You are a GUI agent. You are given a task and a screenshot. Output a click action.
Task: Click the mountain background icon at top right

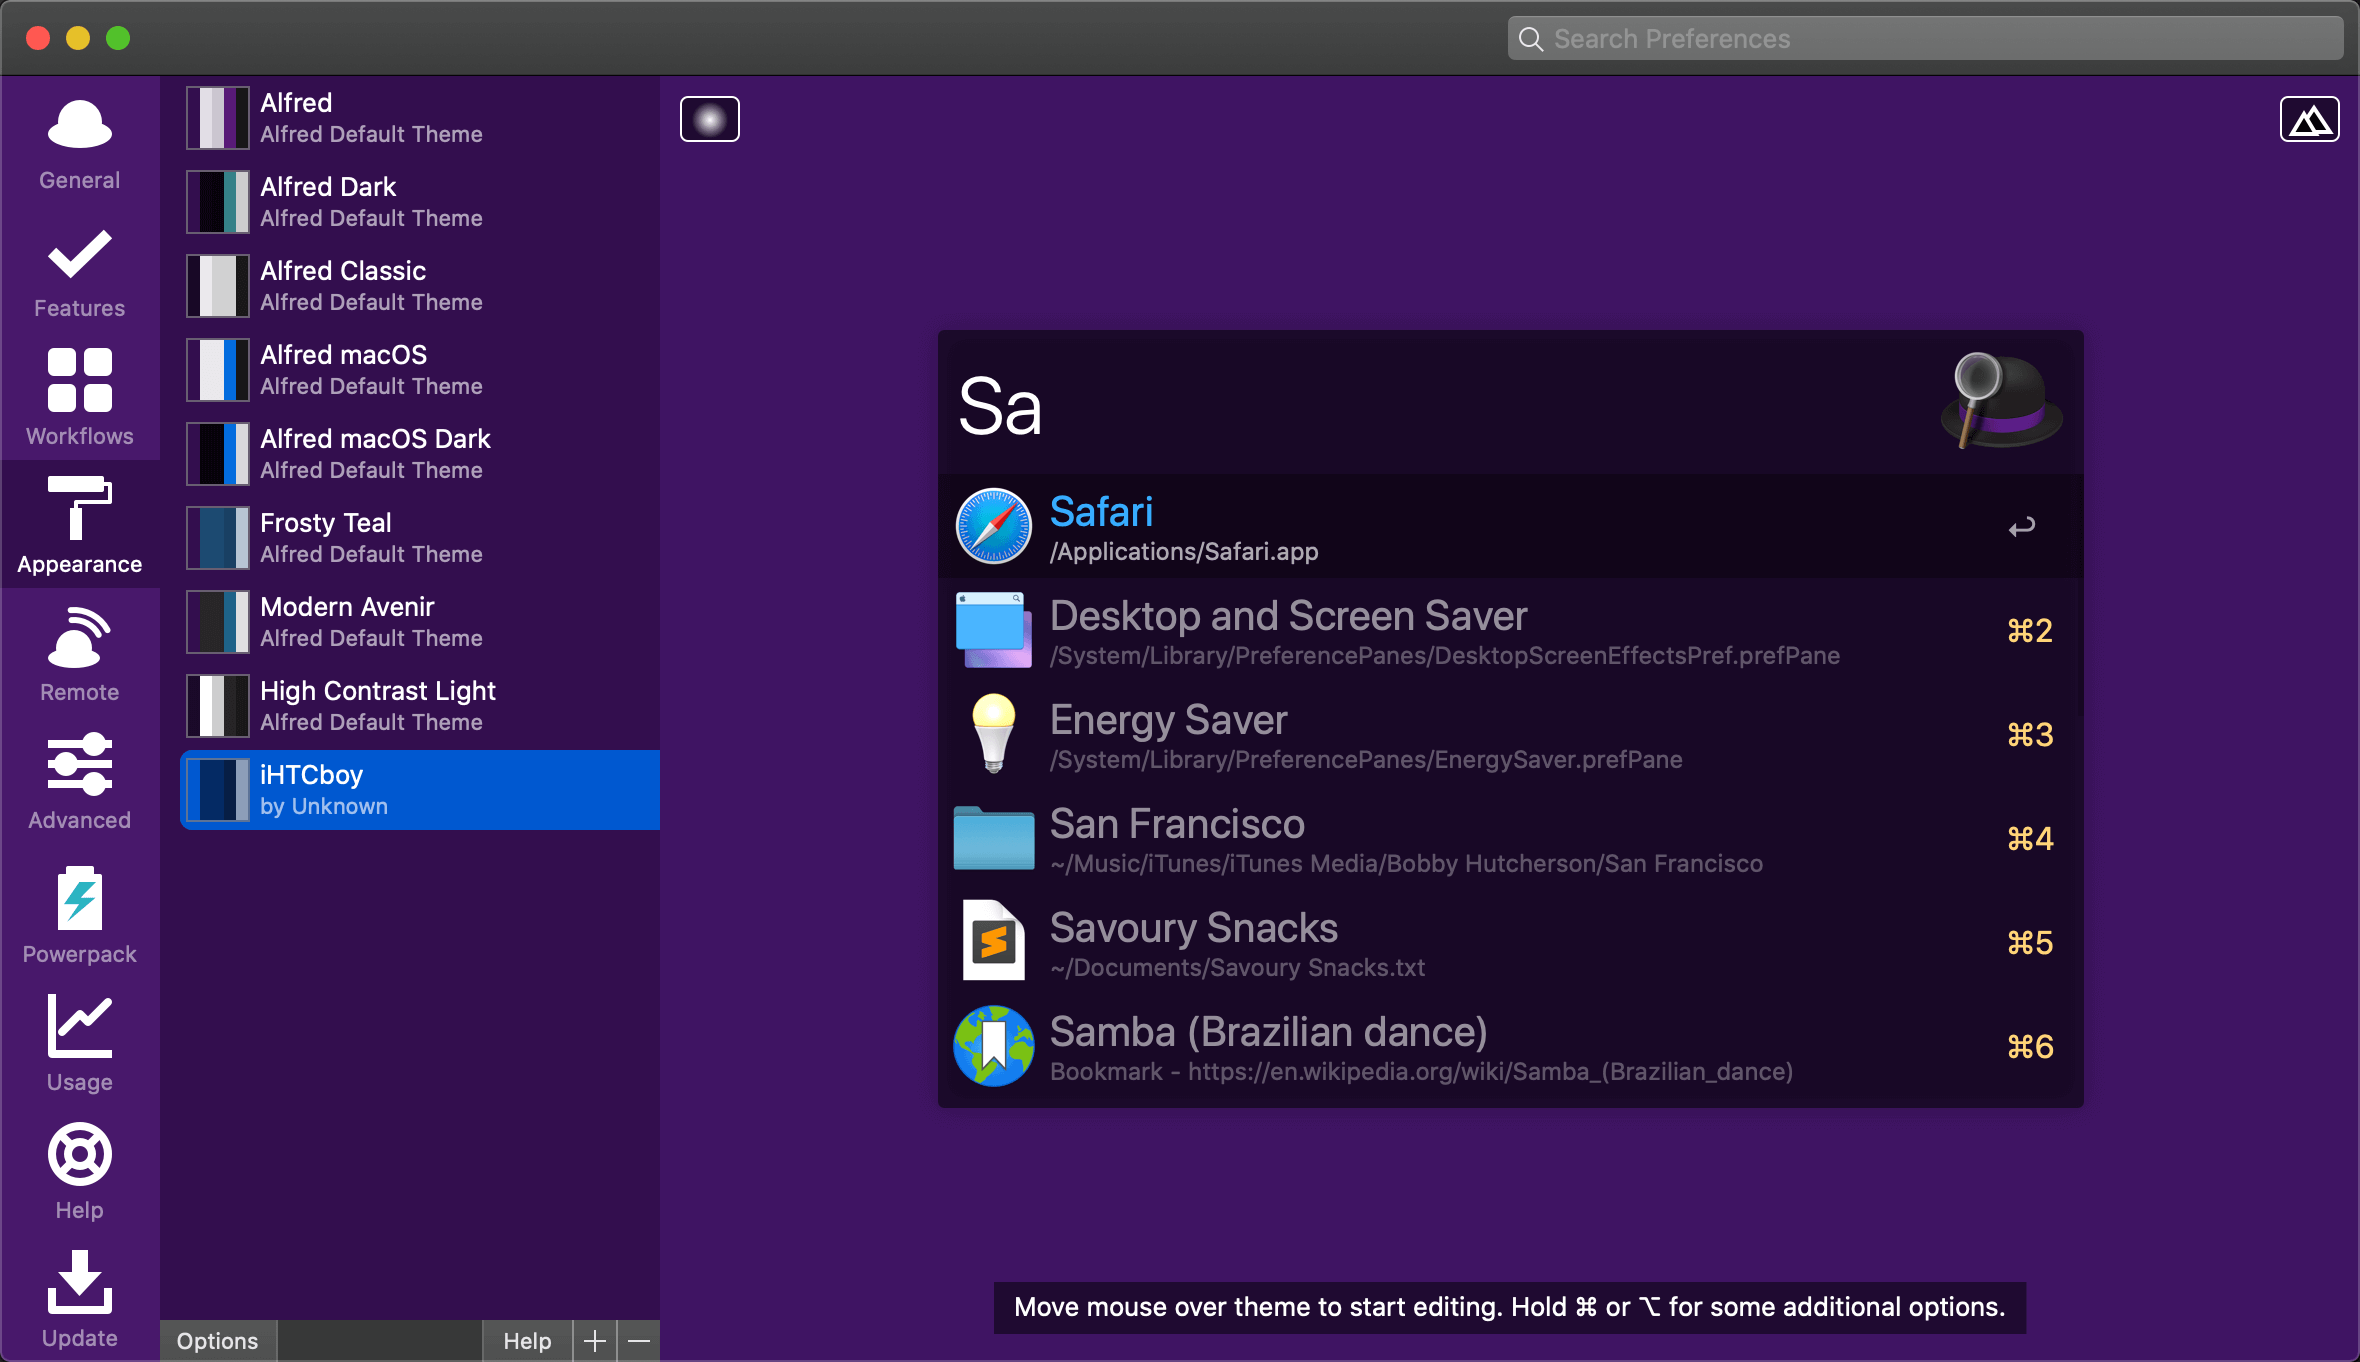[x=2310, y=119]
